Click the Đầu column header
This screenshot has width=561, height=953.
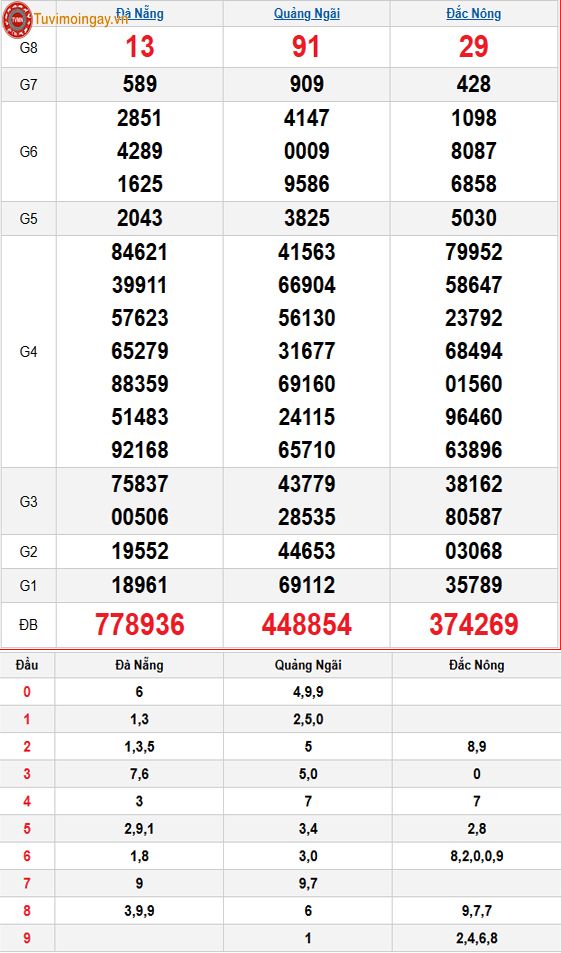point(27,665)
